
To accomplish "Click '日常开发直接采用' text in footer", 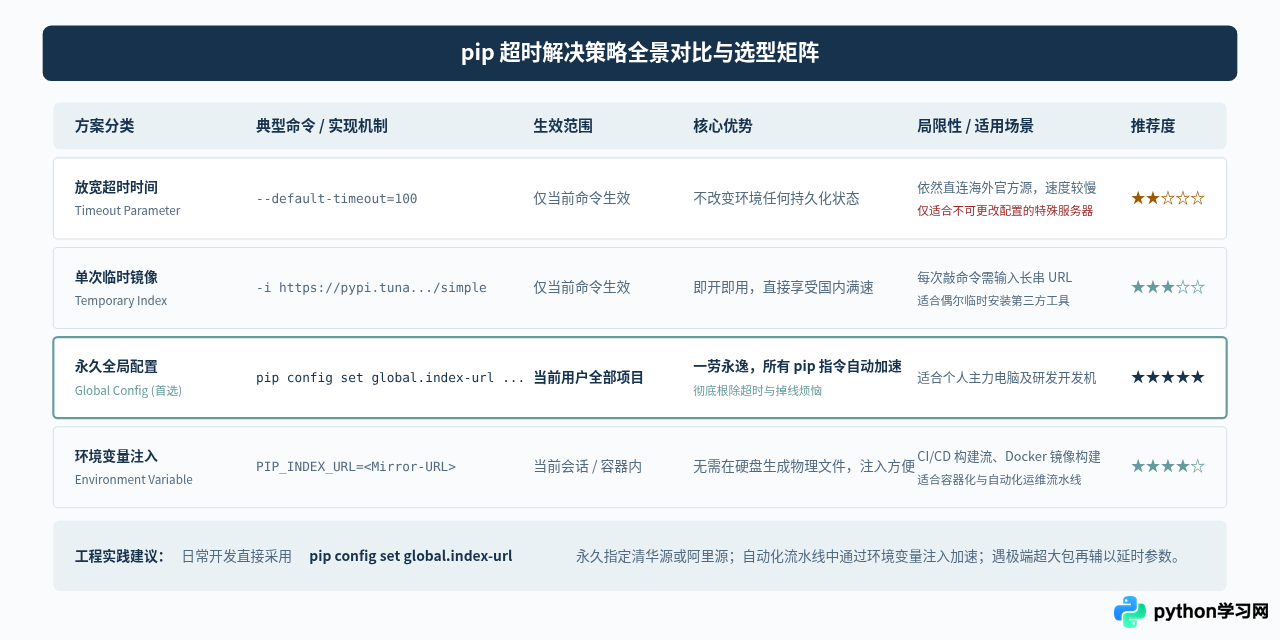I will 236,556.
